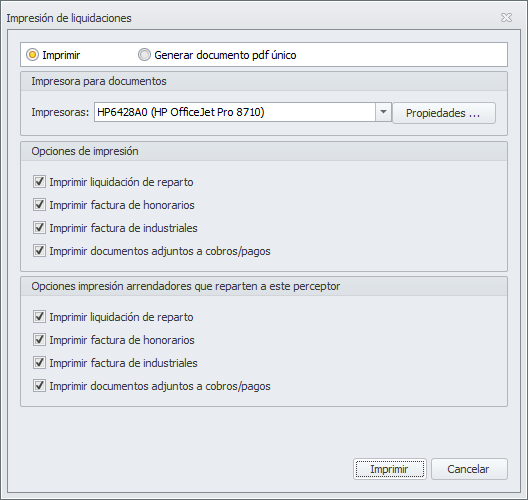Image resolution: width=528 pixels, height=500 pixels.
Task: Choose Generar documento pdf único radio option
Action: 217,55
